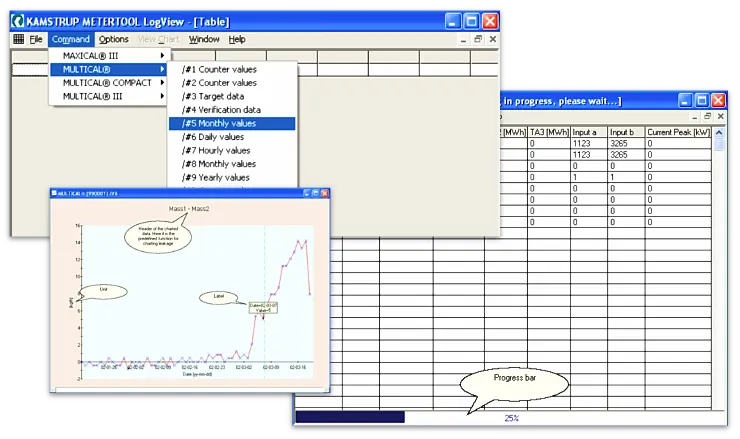Restore the inner table of progress window
740x439 pixels.
707,116
